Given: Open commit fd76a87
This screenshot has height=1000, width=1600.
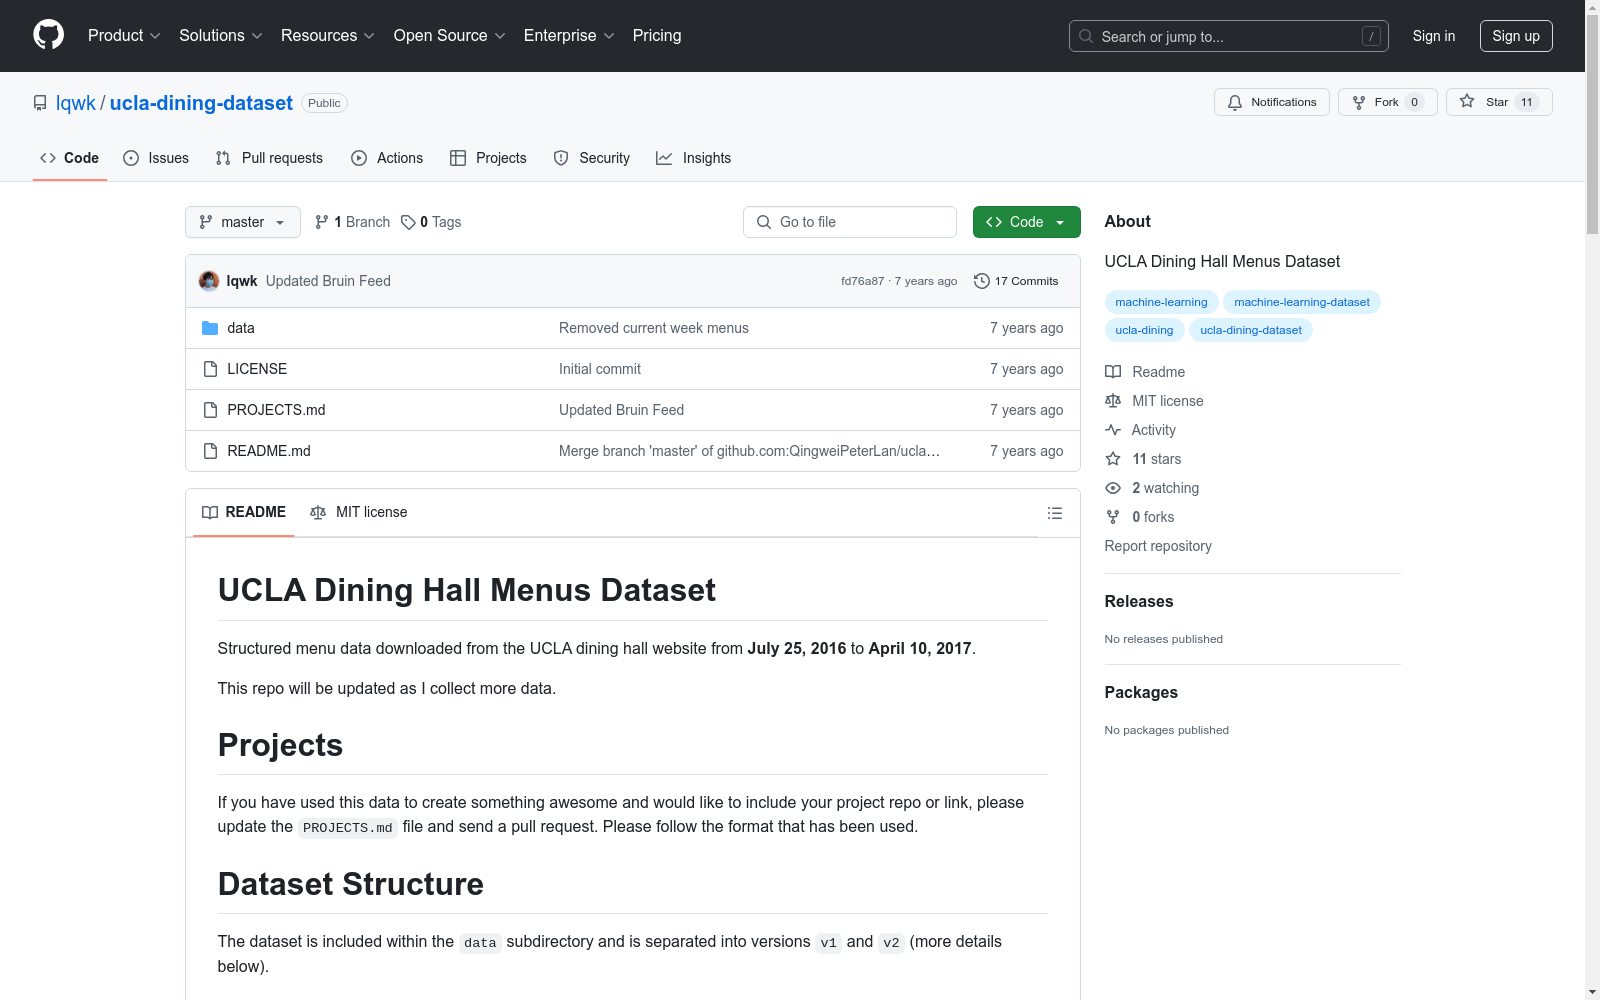Looking at the screenshot, I should pyautogui.click(x=862, y=281).
